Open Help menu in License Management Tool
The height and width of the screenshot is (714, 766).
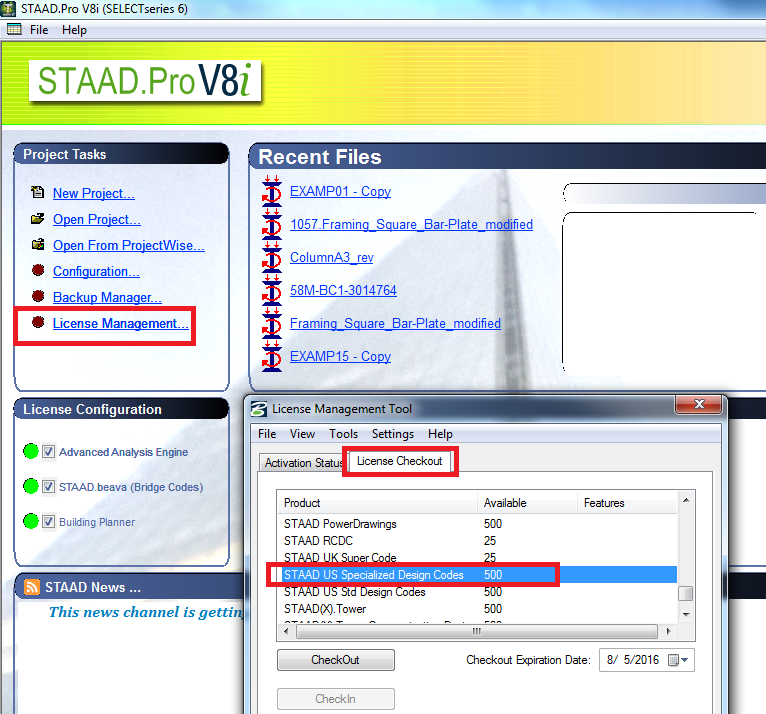pos(441,434)
